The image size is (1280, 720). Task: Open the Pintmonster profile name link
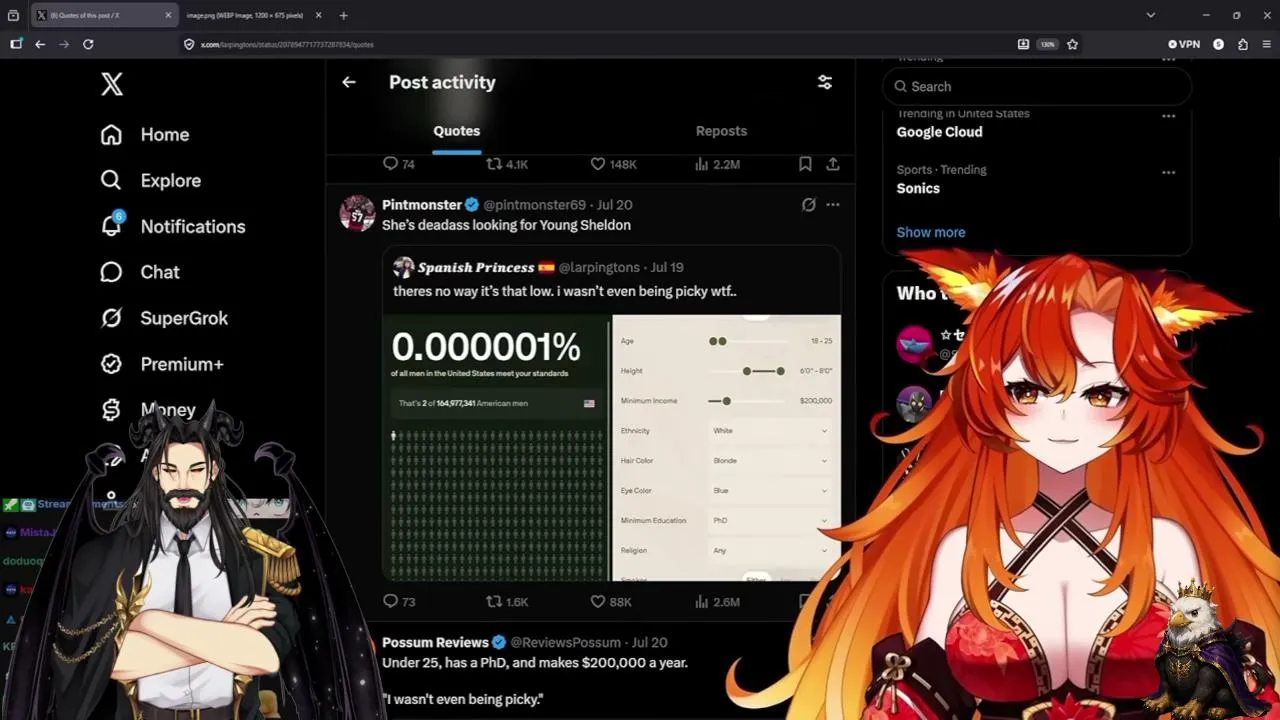[x=422, y=204]
